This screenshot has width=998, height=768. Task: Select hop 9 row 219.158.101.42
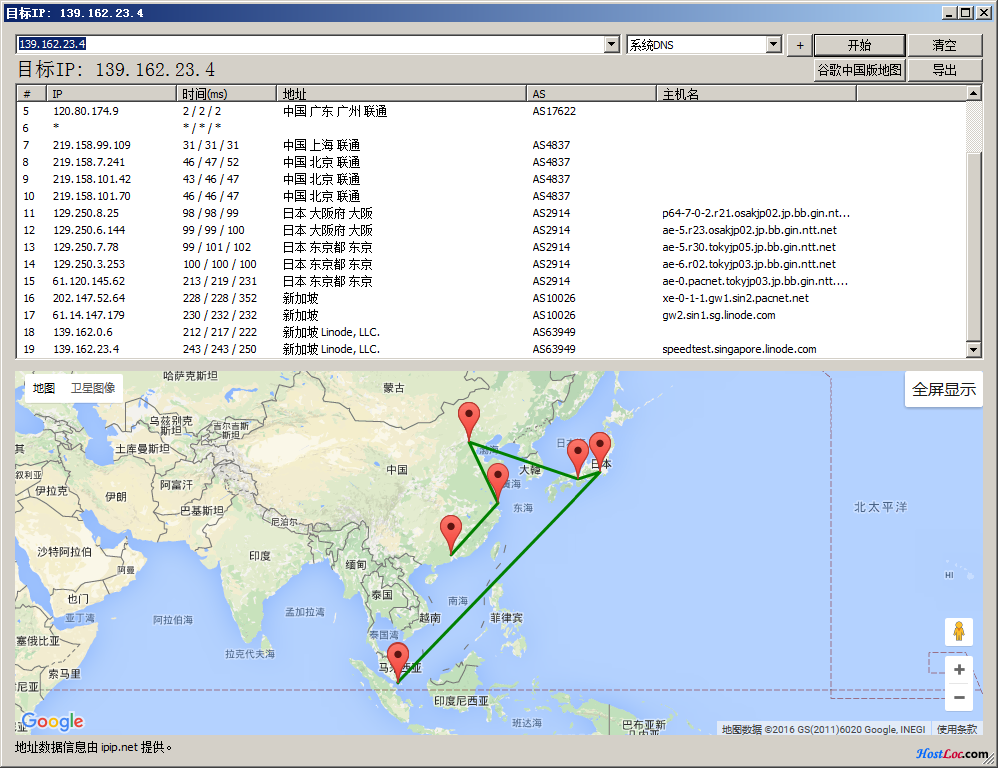point(490,179)
